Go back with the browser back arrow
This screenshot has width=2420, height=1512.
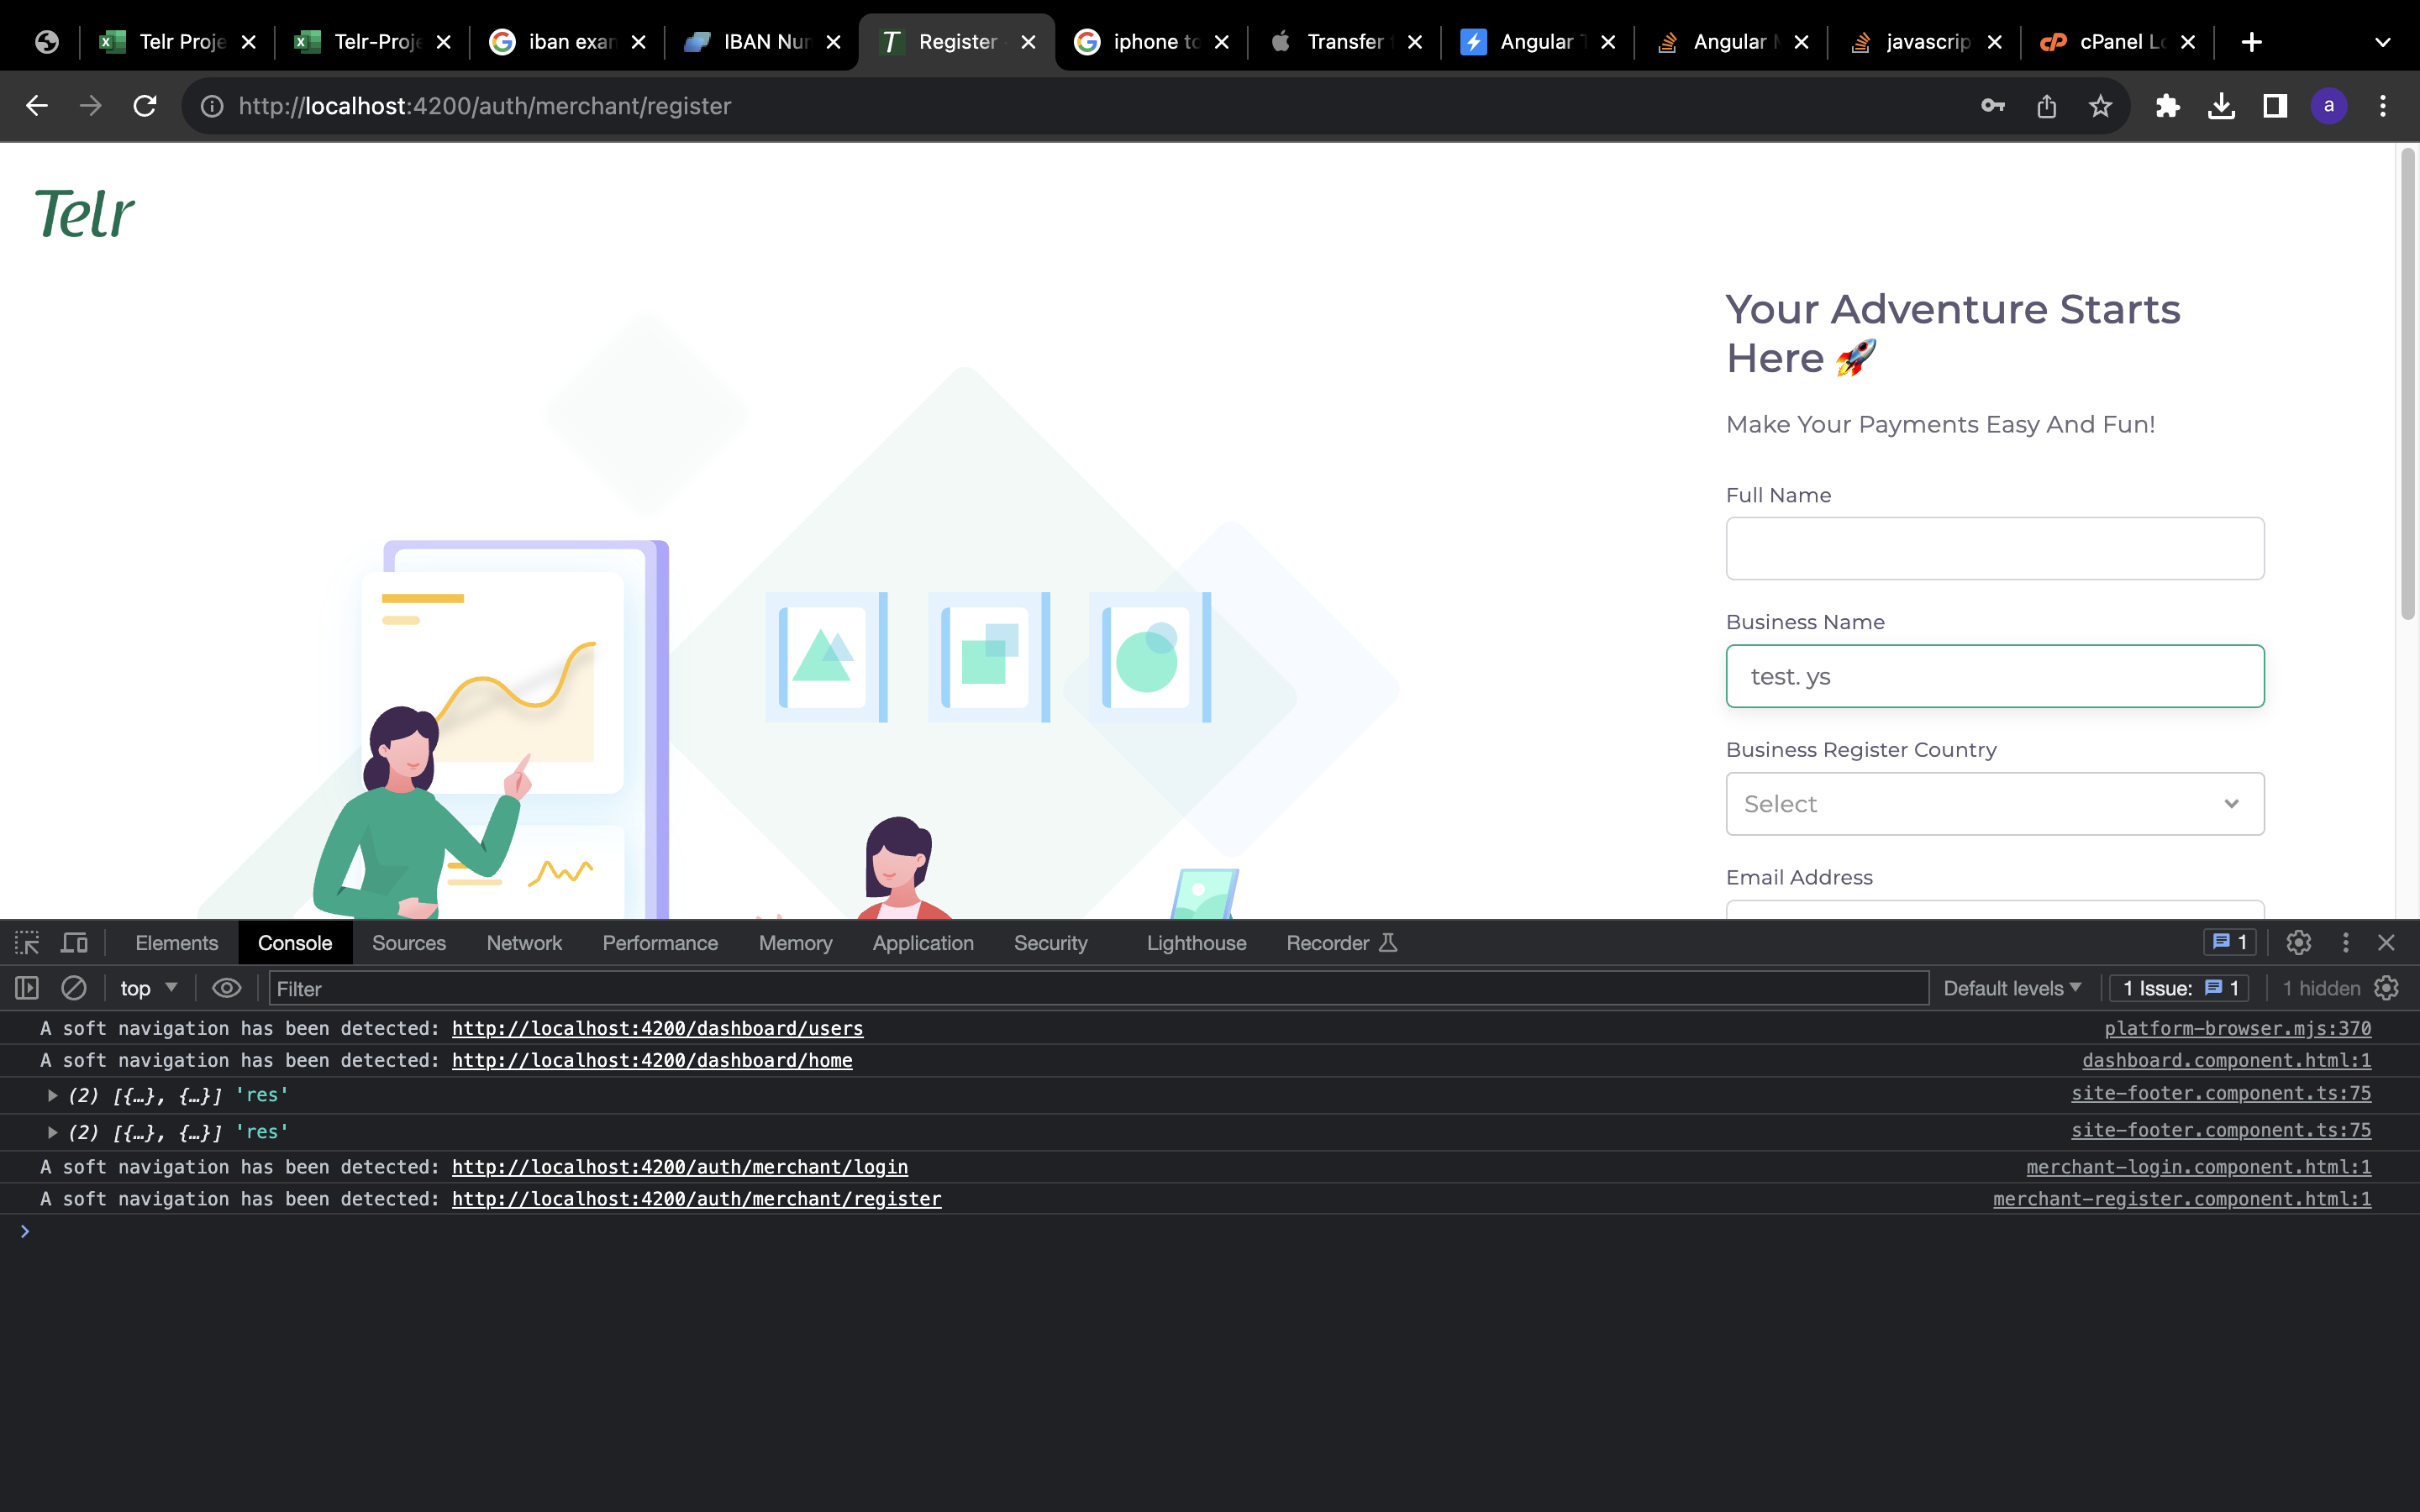click(x=37, y=106)
